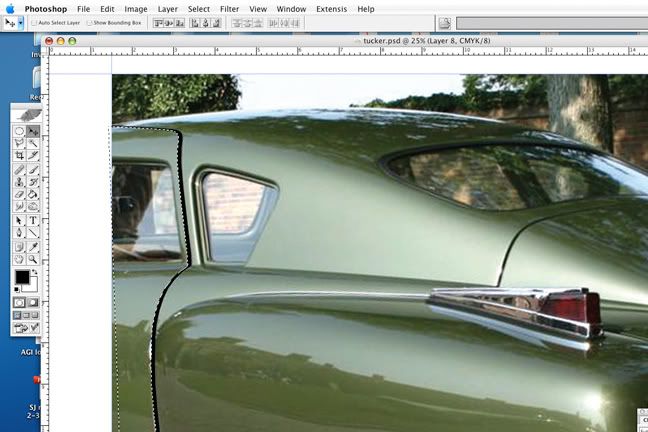This screenshot has height=432, width=648.
Task: Select the Move tool
Action: (x=33, y=131)
